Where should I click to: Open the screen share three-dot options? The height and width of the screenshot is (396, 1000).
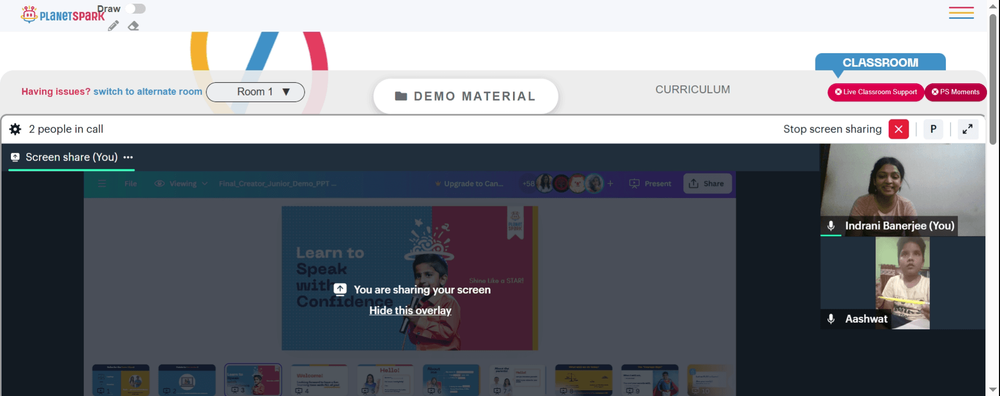(128, 157)
